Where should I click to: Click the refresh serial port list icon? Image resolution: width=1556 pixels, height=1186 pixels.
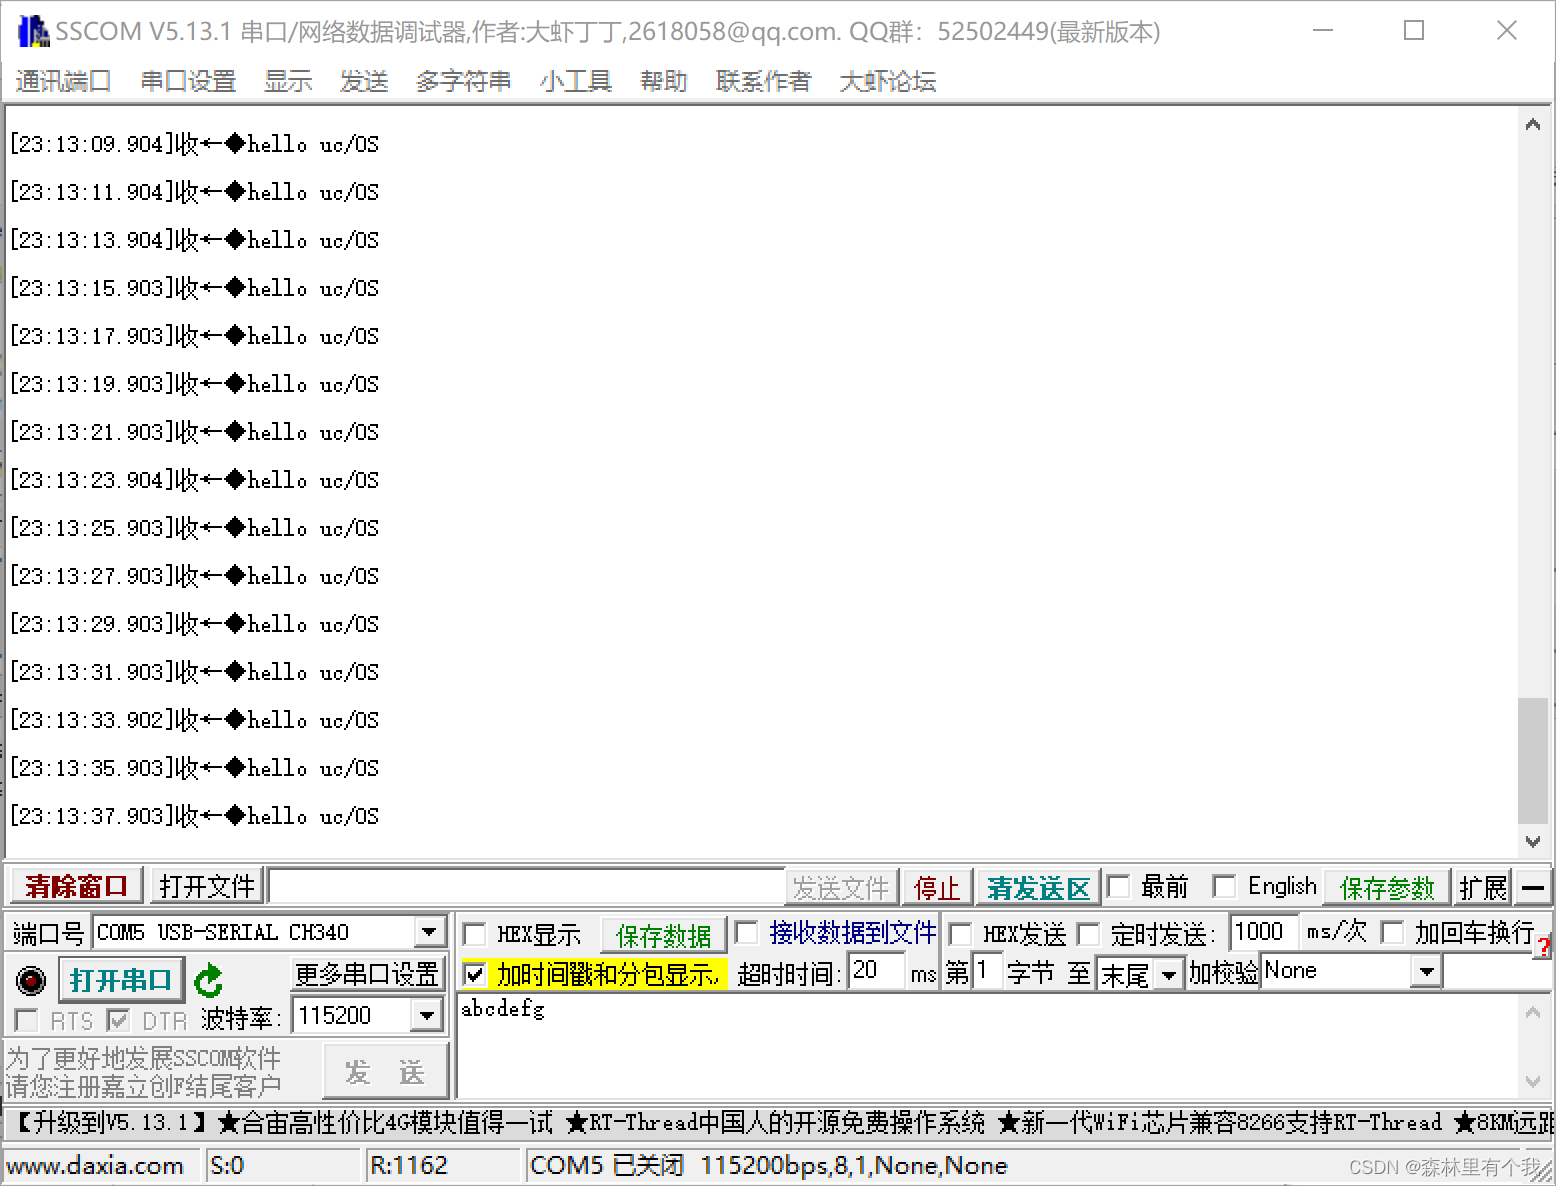pos(209,980)
